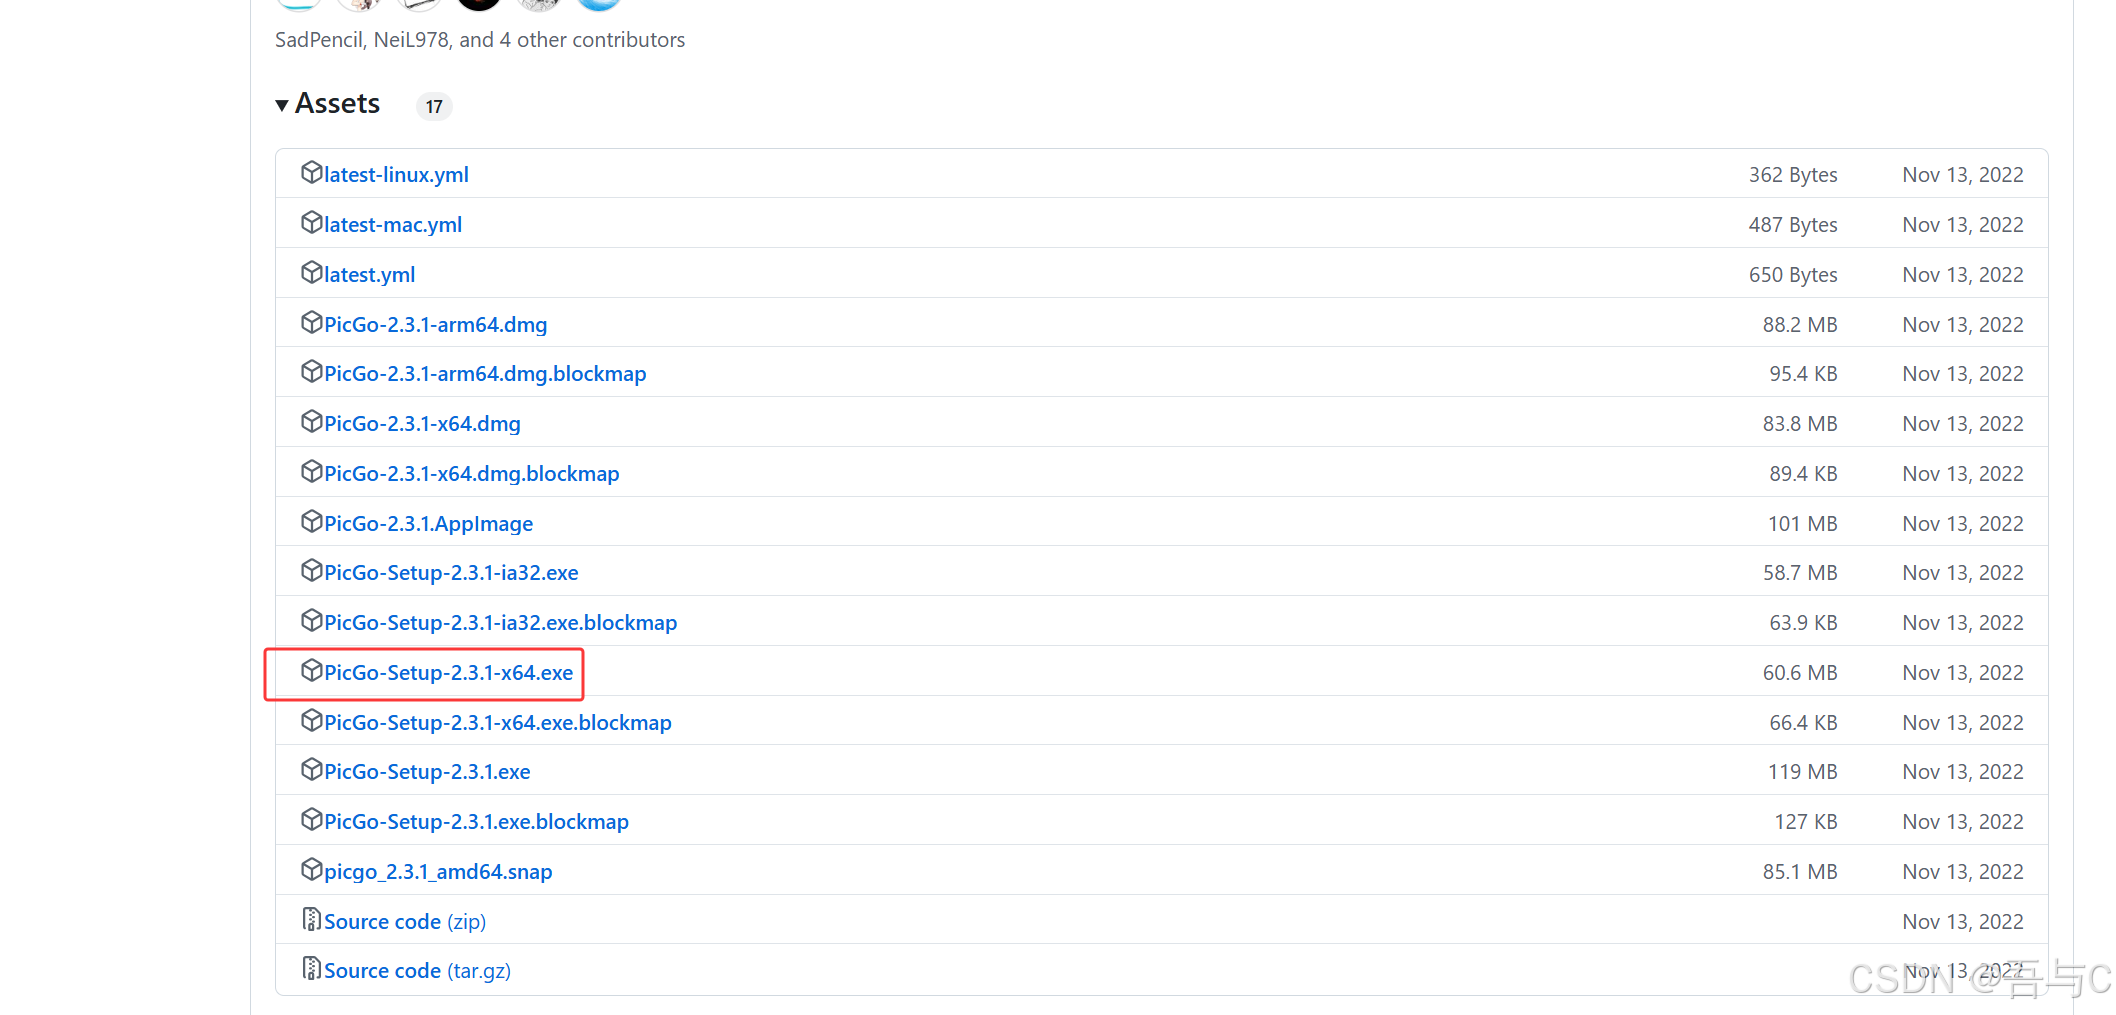The width and height of the screenshot is (2116, 1015).
Task: Open PicGo-Setup-2.3.1-ia32.exe.blockmap link
Action: pyautogui.click(x=500, y=623)
